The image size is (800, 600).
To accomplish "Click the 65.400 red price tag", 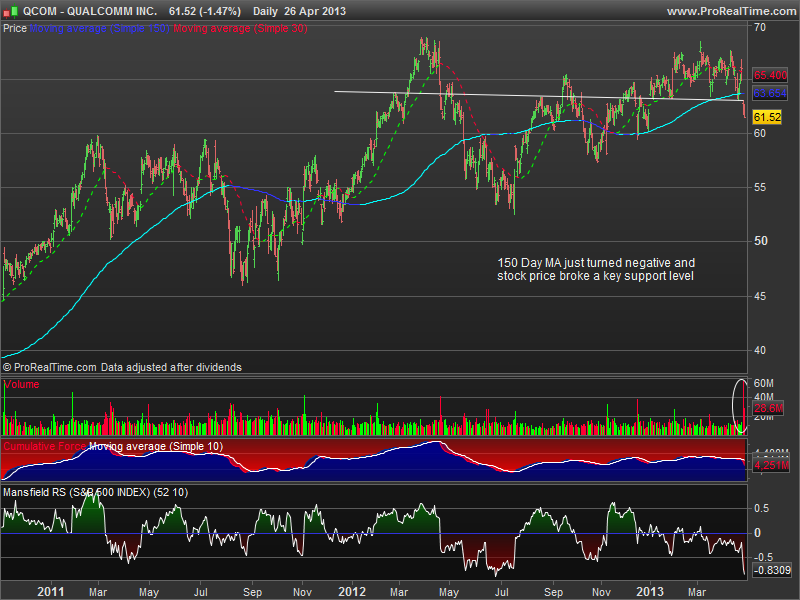I will point(770,76).
